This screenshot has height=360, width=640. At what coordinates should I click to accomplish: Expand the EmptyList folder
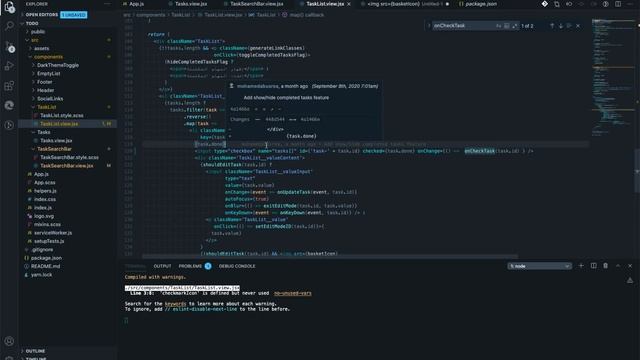point(49,73)
